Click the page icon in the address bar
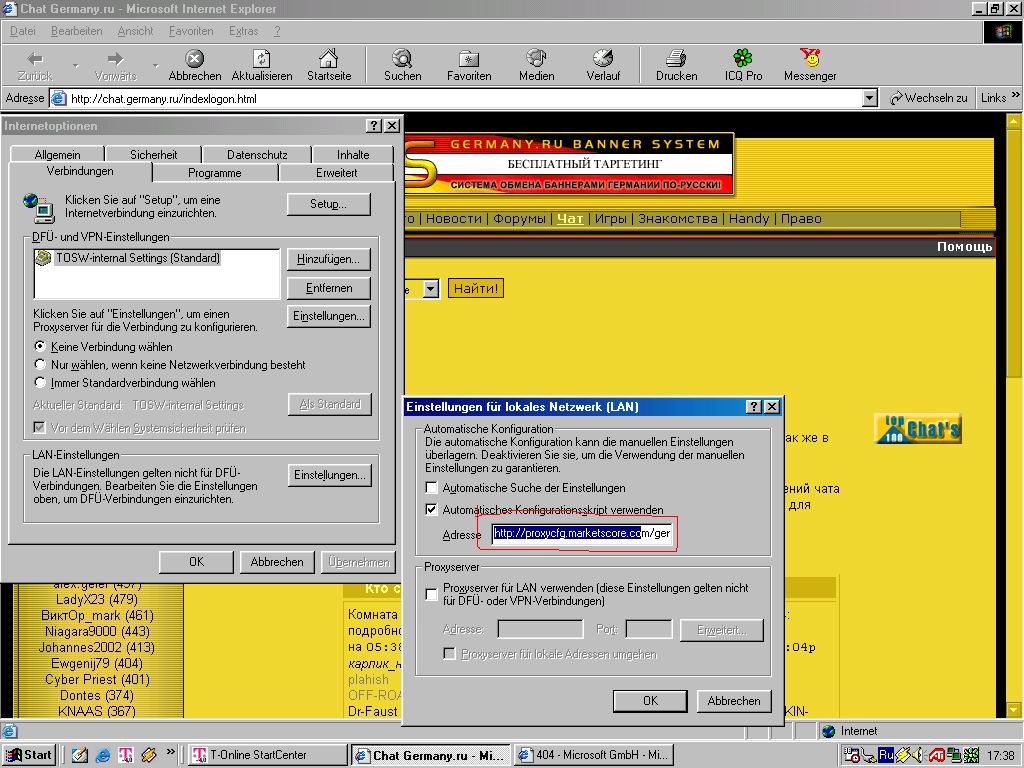The image size is (1024, 768). pyautogui.click(x=59, y=99)
